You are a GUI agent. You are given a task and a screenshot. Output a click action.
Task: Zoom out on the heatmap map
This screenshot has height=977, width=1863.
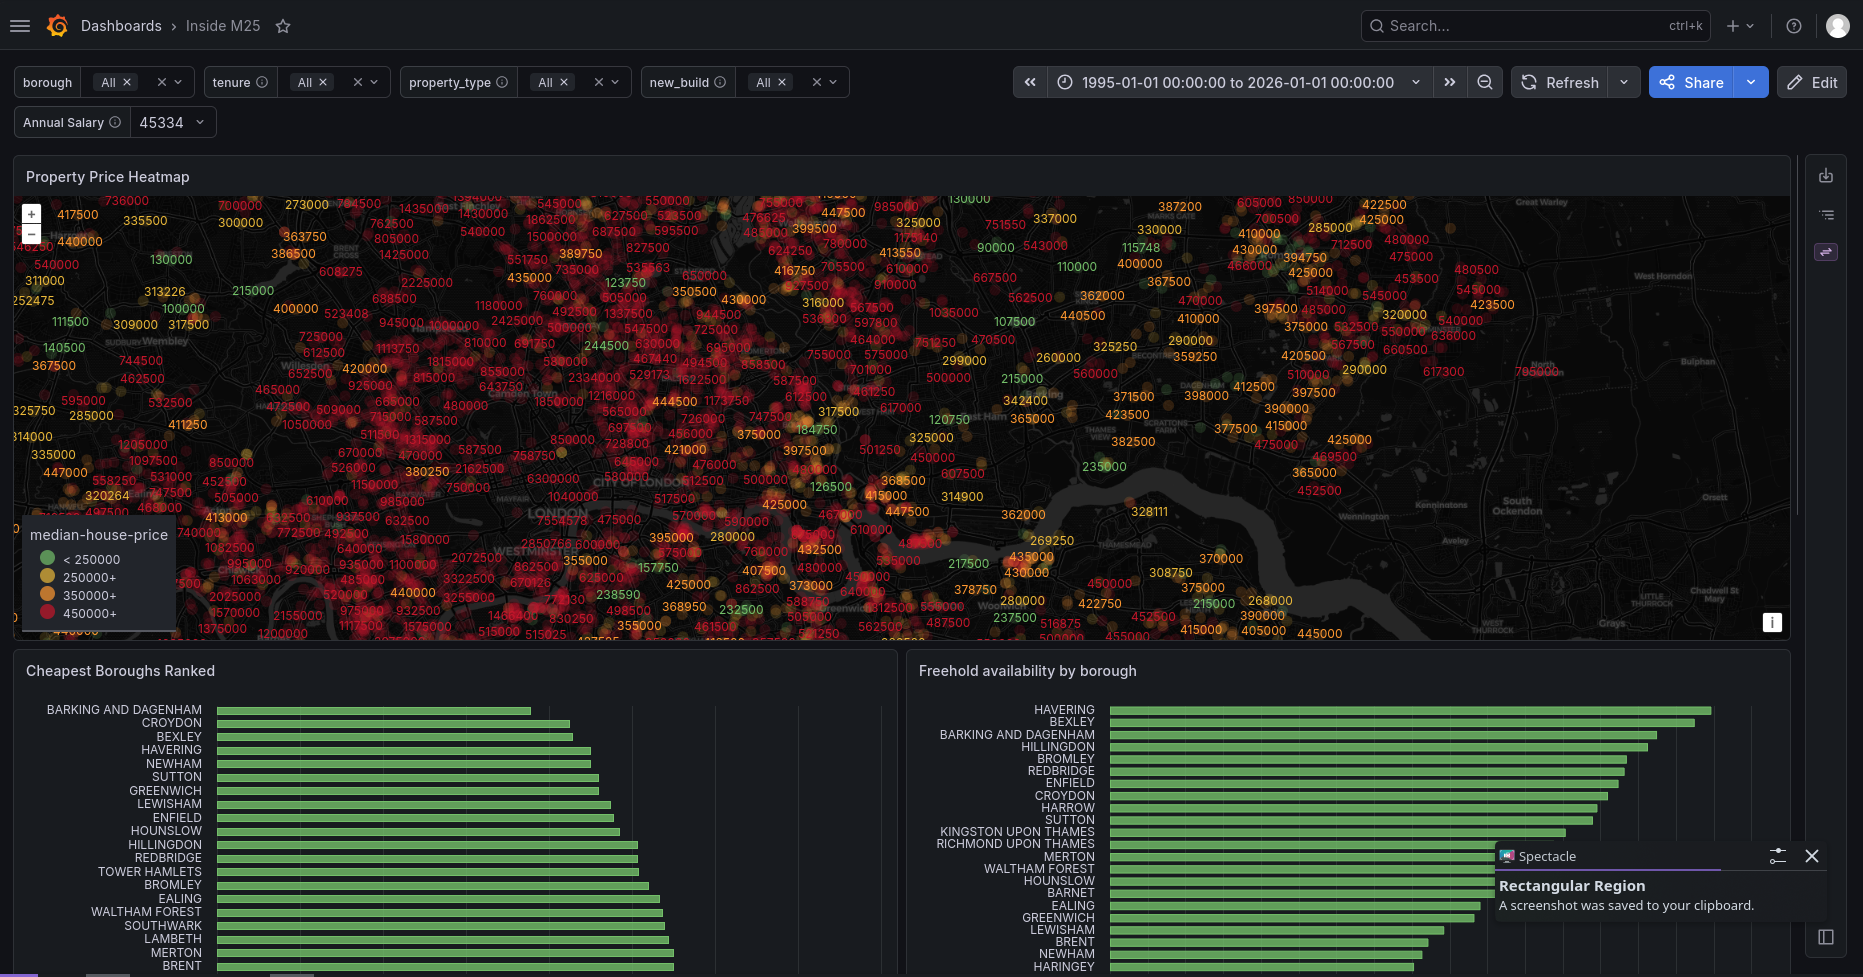pos(32,233)
